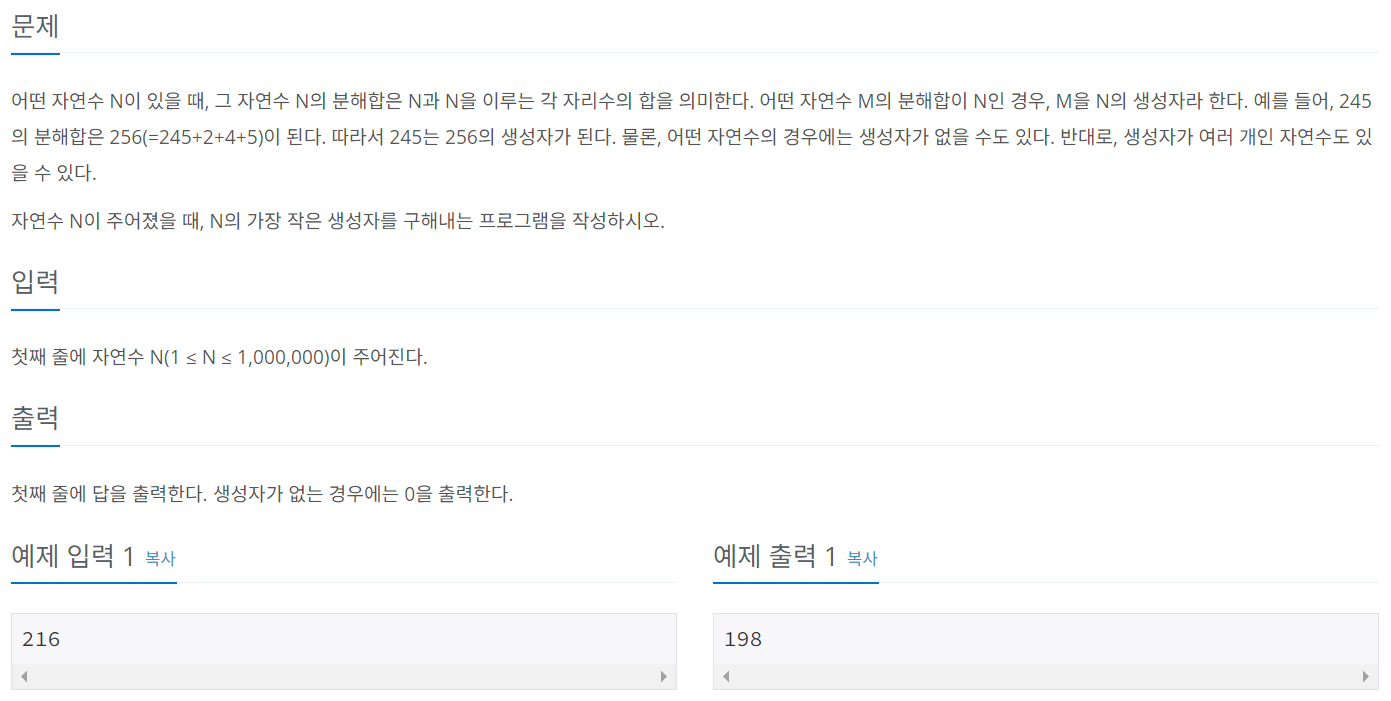Click the 예제 출력 1 heading

click(775, 557)
